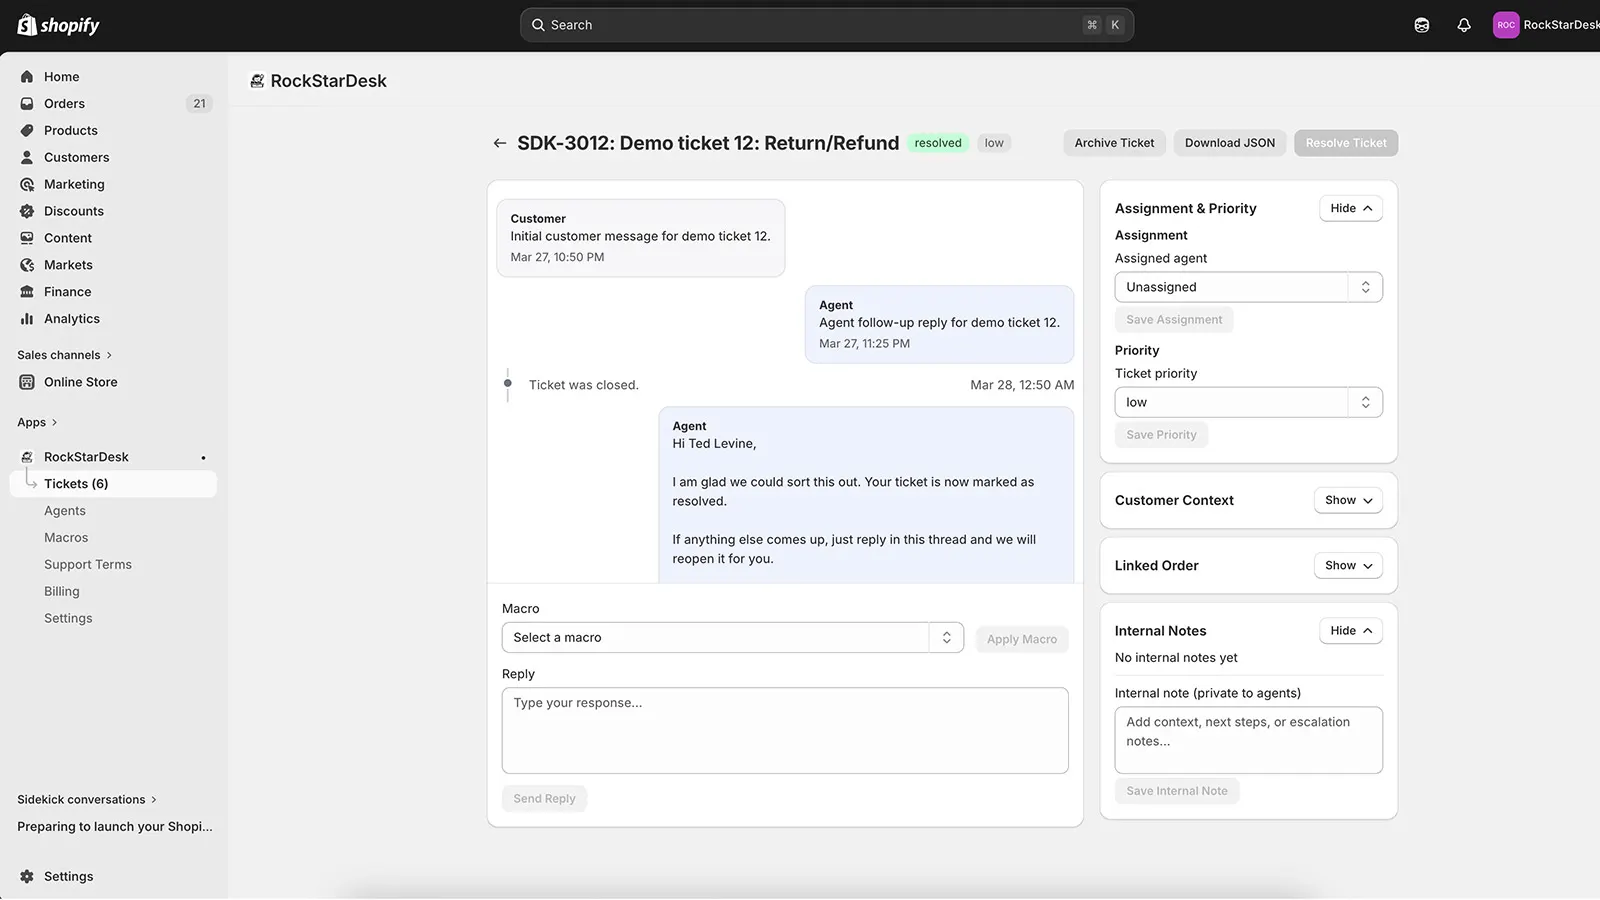Click the Online Store icon
1600x900 pixels.
[x=27, y=383]
